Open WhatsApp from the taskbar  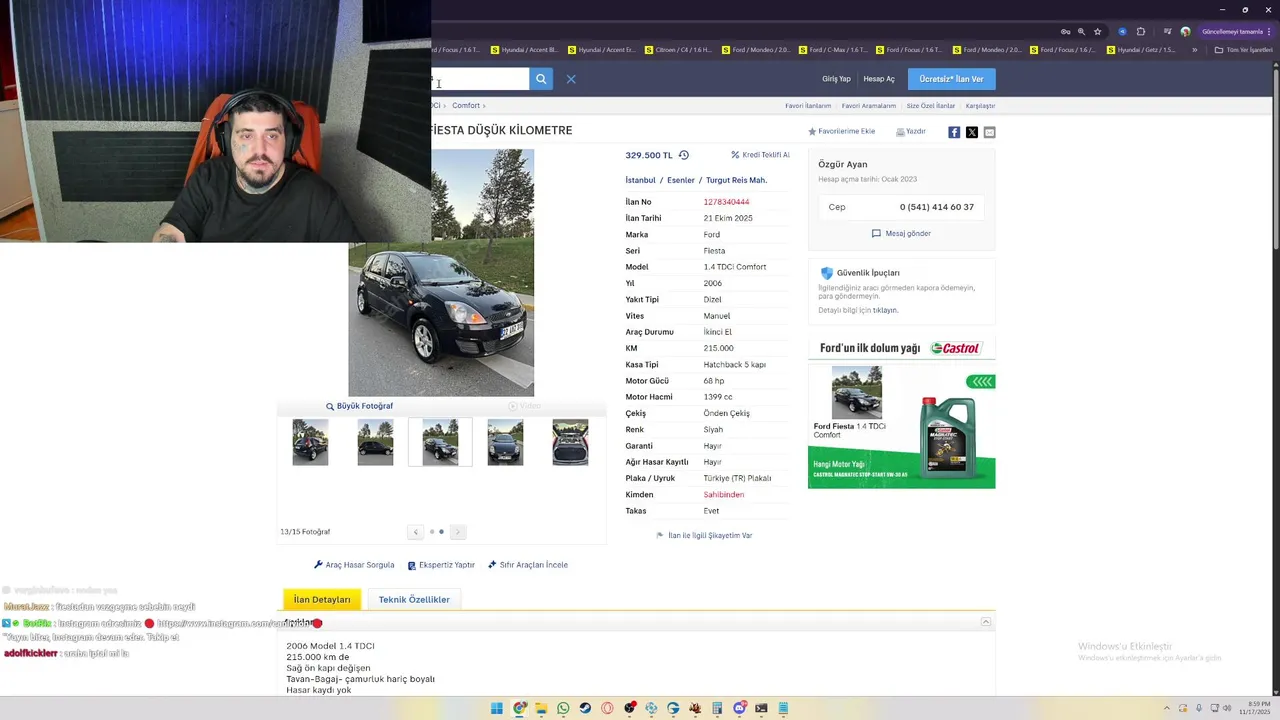pyautogui.click(x=563, y=708)
